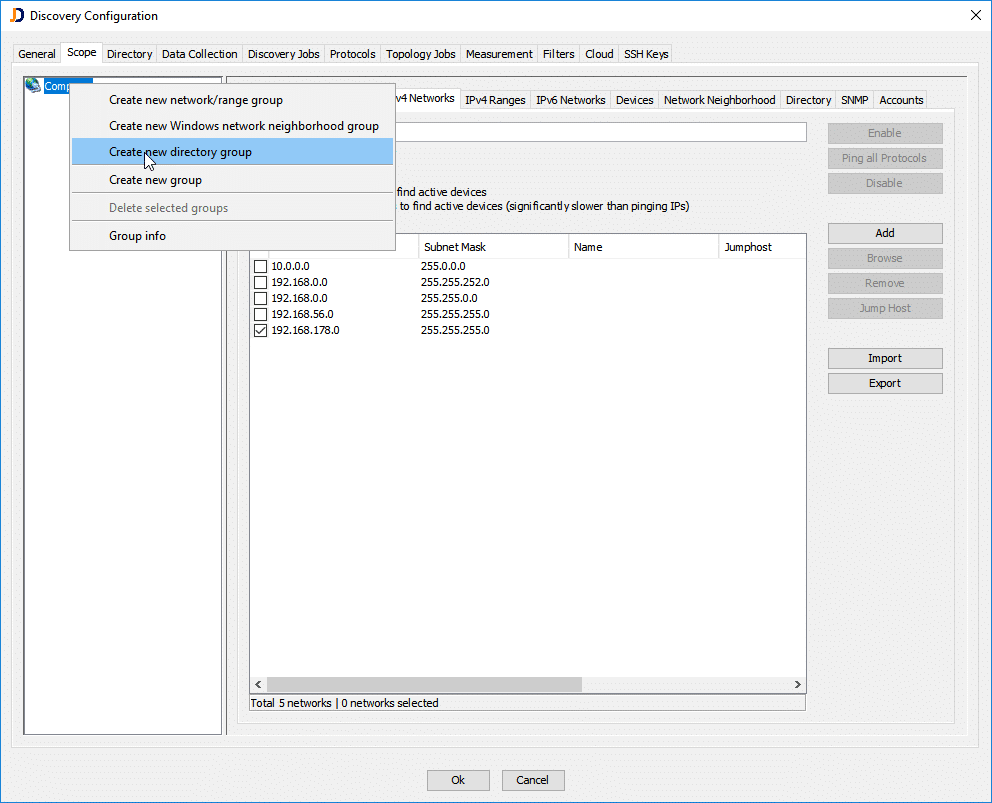This screenshot has width=992, height=803.
Task: Click the Add button
Action: pyautogui.click(x=884, y=232)
